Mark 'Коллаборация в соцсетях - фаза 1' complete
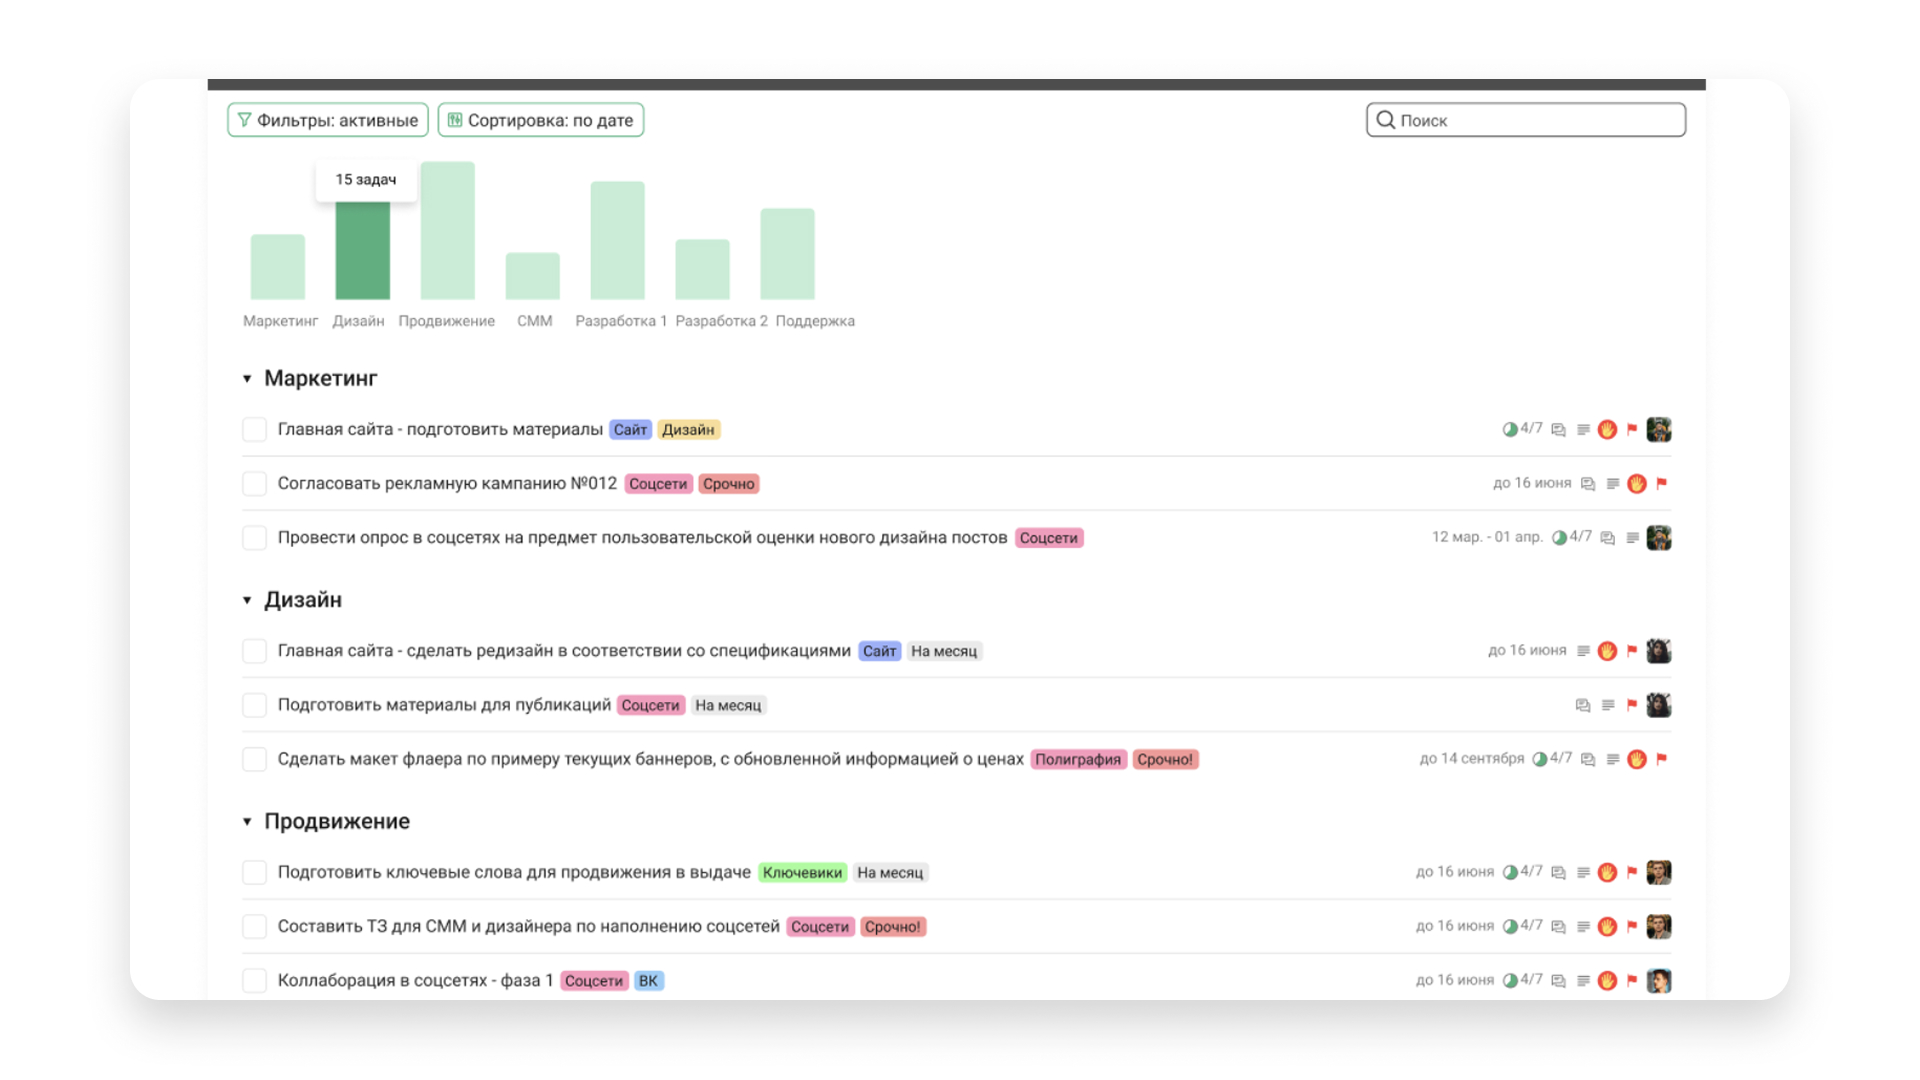The height and width of the screenshot is (1080, 1920). pyautogui.click(x=254, y=981)
